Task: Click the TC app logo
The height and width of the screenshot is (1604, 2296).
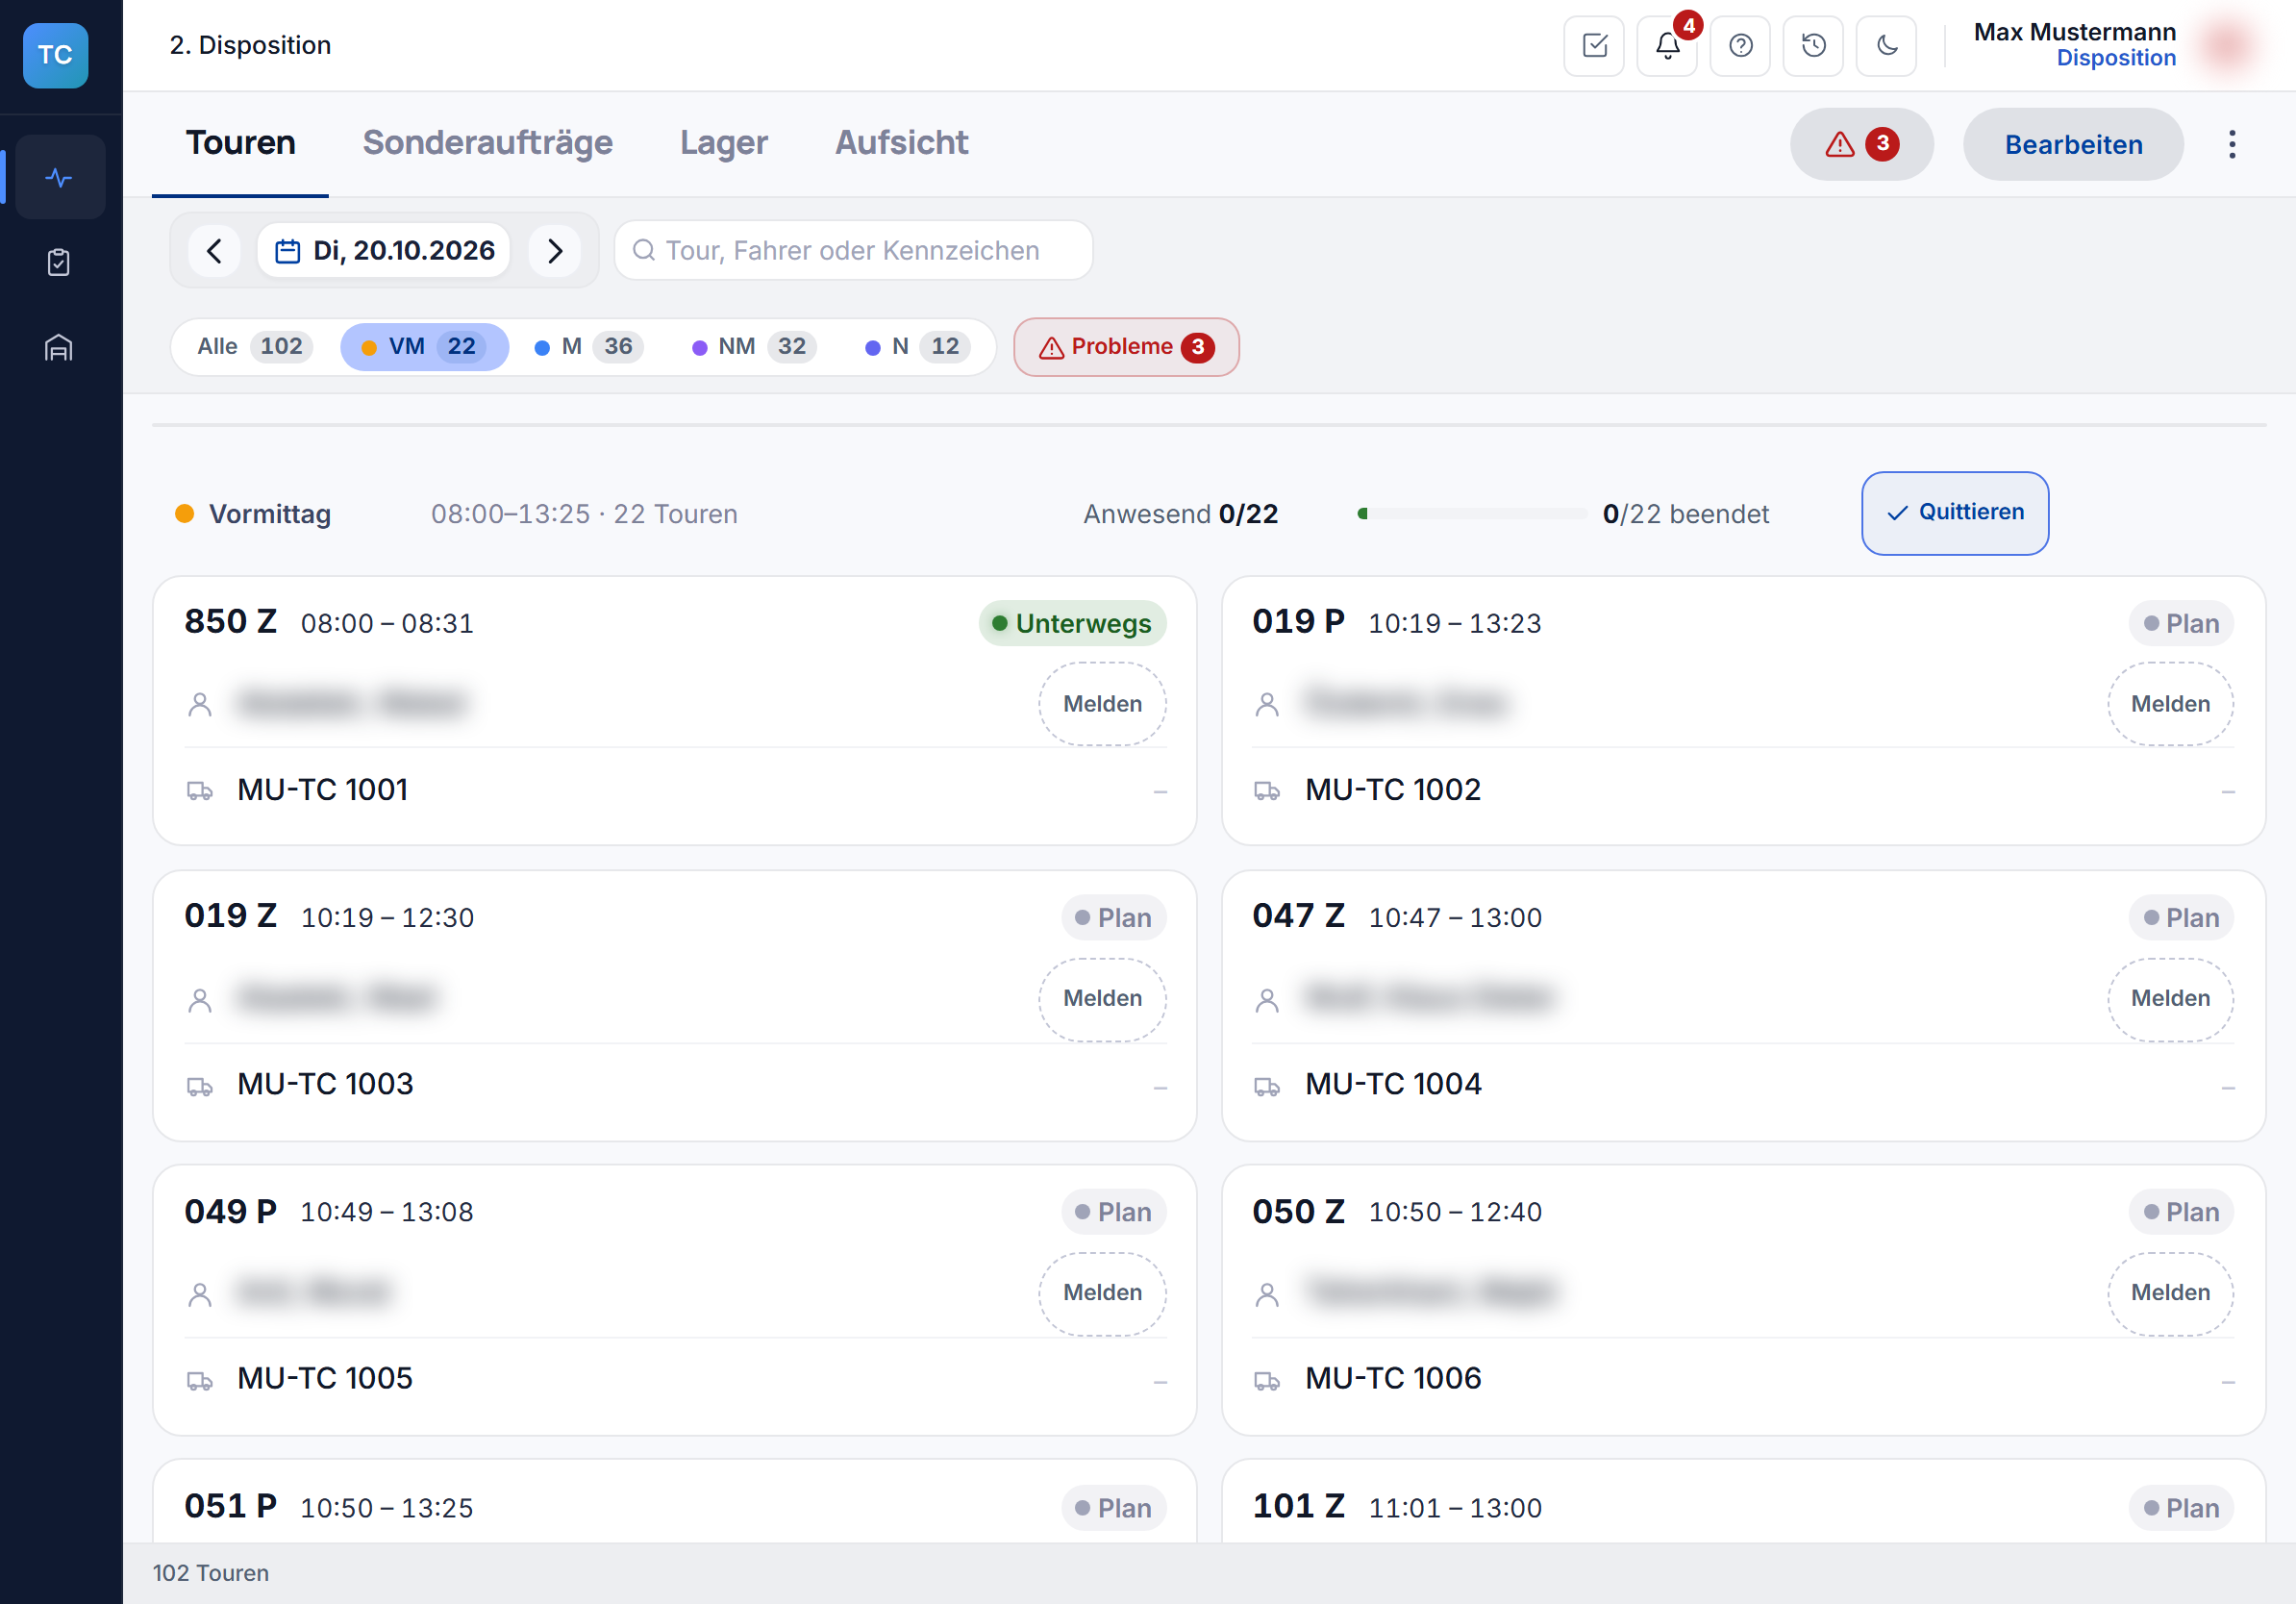Action: (x=56, y=55)
